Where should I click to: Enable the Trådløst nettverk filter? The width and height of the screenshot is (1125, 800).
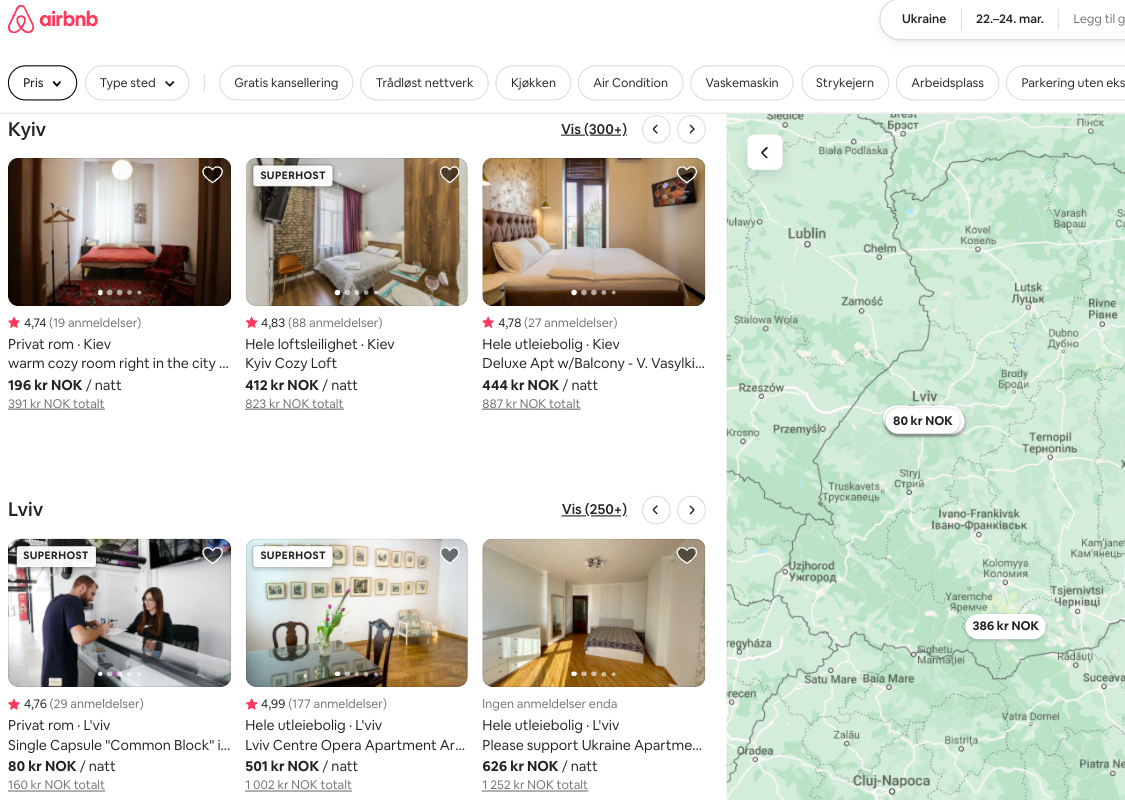pyautogui.click(x=424, y=83)
